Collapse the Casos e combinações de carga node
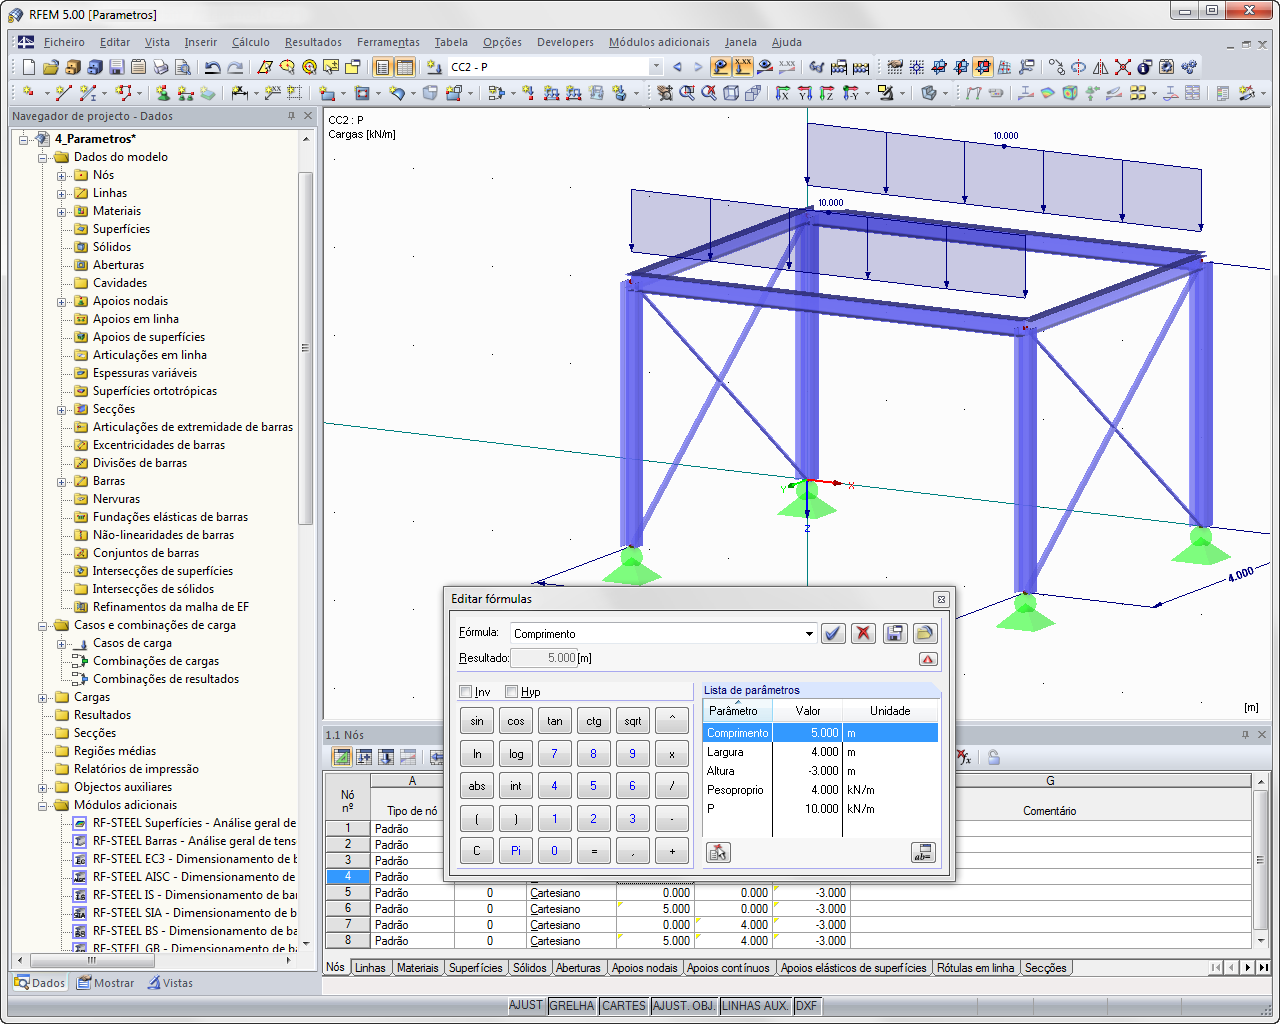The height and width of the screenshot is (1024, 1280). click(43, 625)
